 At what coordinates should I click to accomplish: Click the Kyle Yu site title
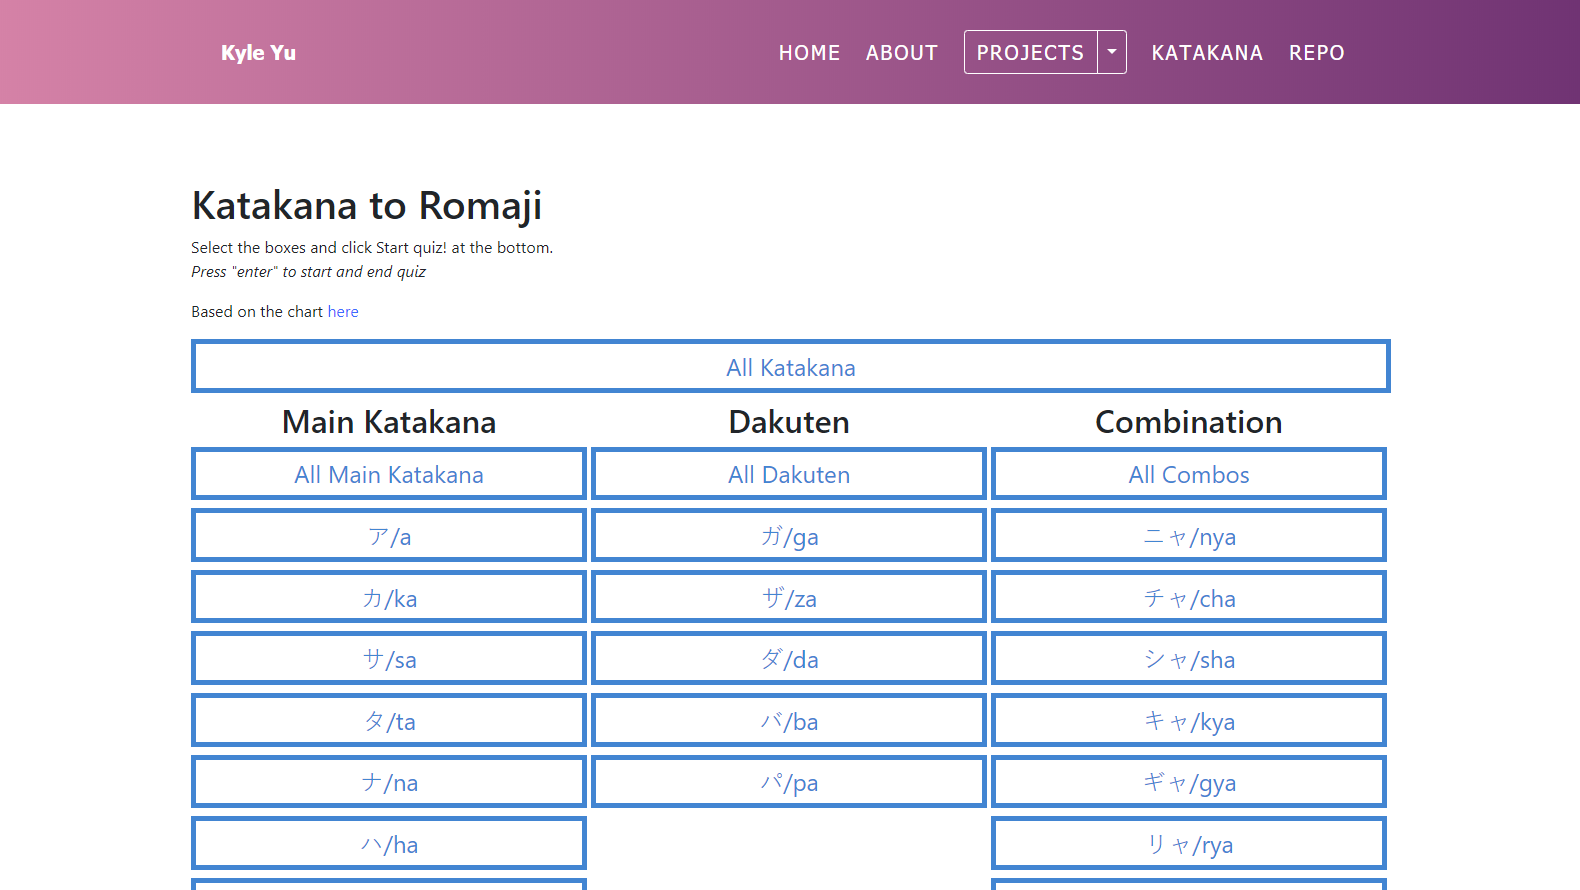pos(258,53)
